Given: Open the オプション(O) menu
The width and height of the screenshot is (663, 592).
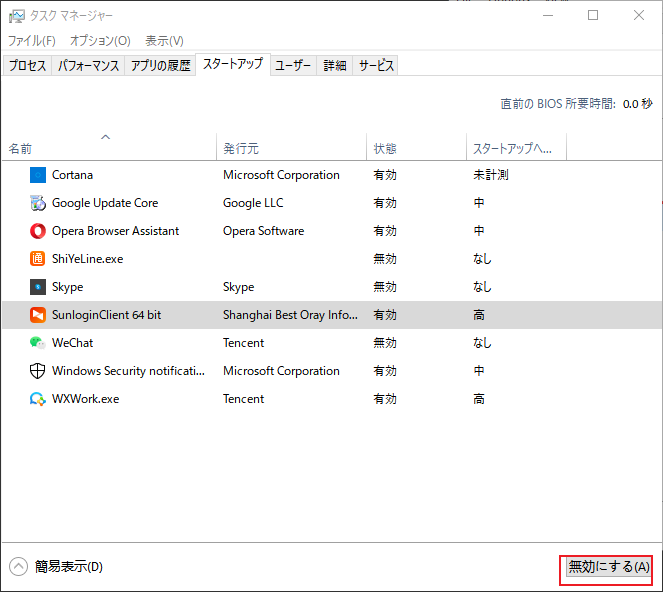Looking at the screenshot, I should 100,41.
